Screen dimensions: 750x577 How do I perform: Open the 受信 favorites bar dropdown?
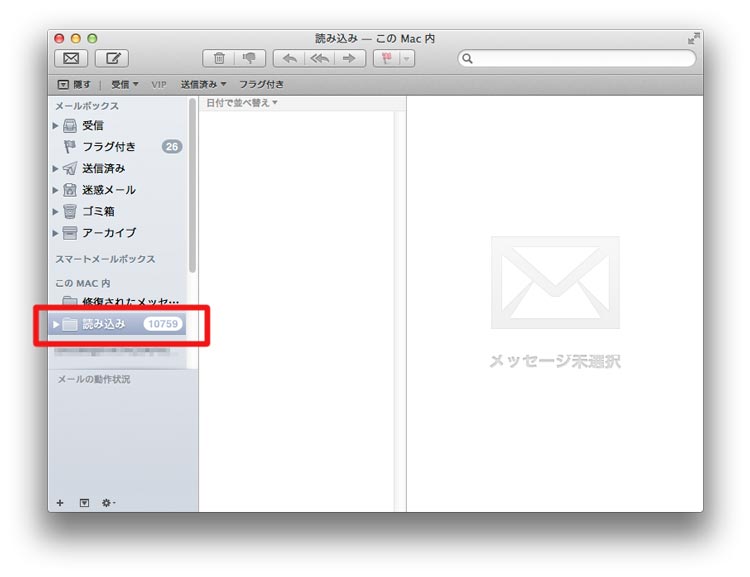click(125, 85)
